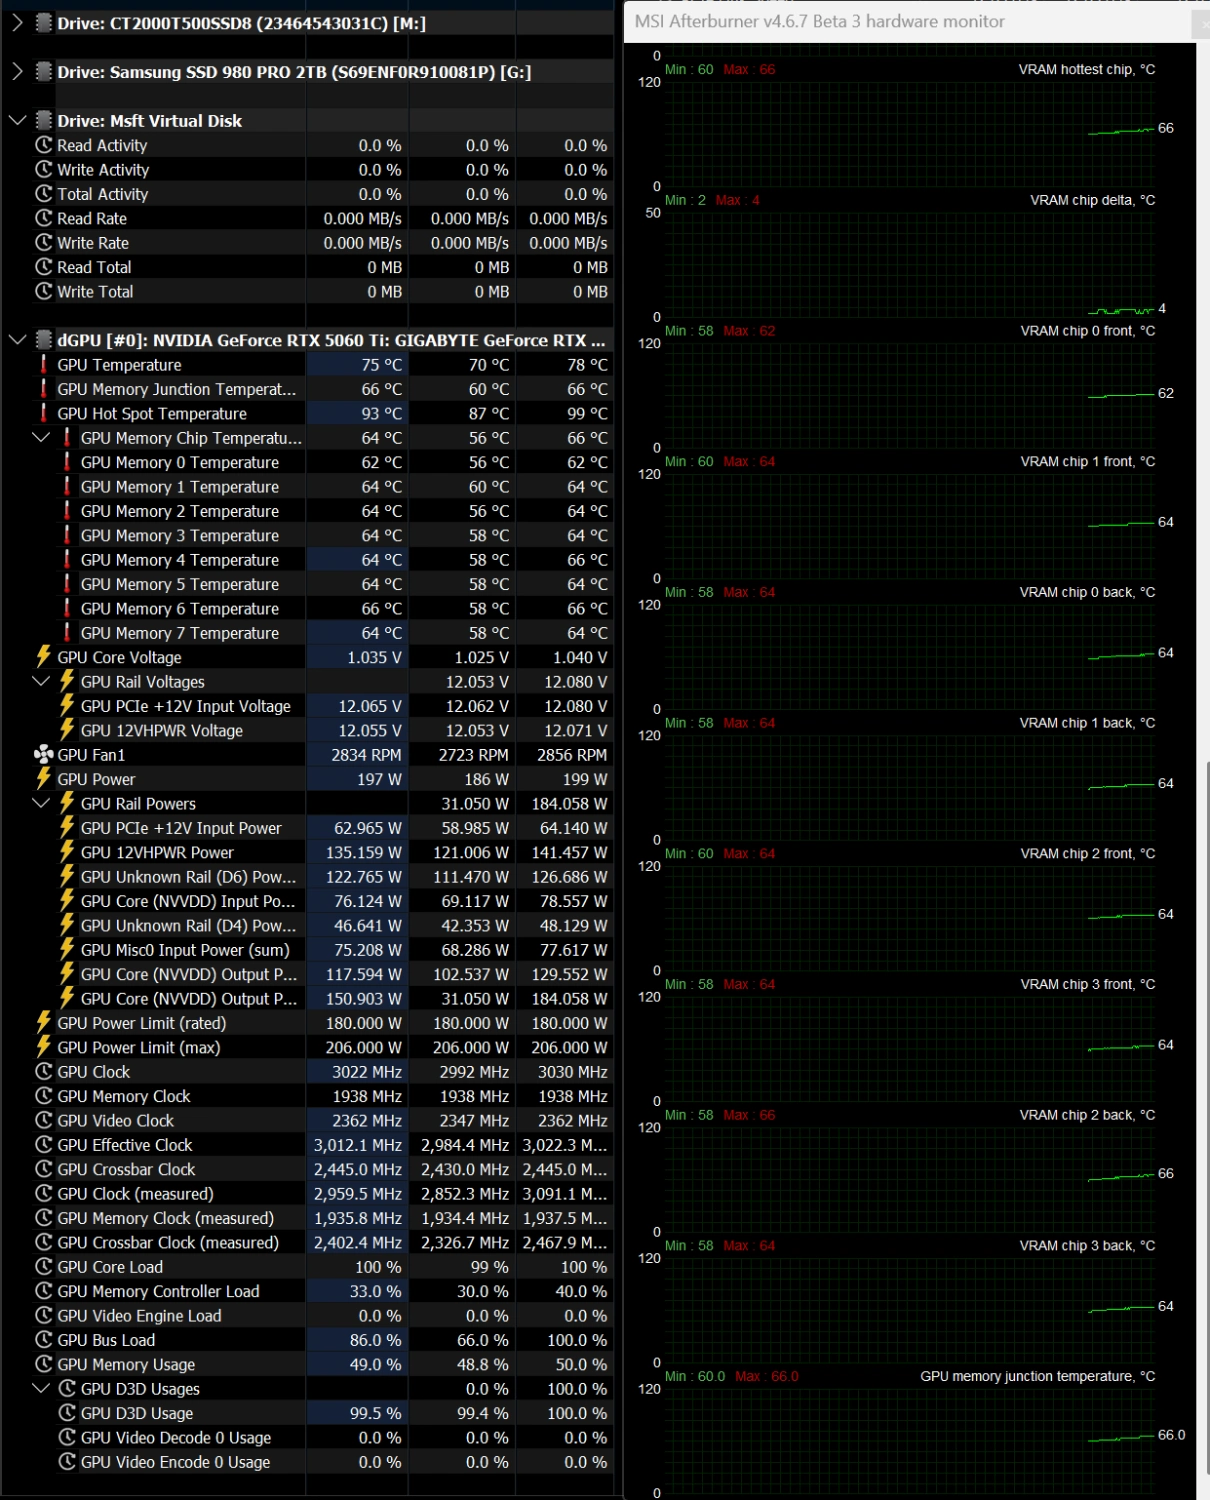Collapse the dGPU NVIDIA GeForce RTX 5060 Ti node
1210x1500 pixels.
click(x=17, y=340)
